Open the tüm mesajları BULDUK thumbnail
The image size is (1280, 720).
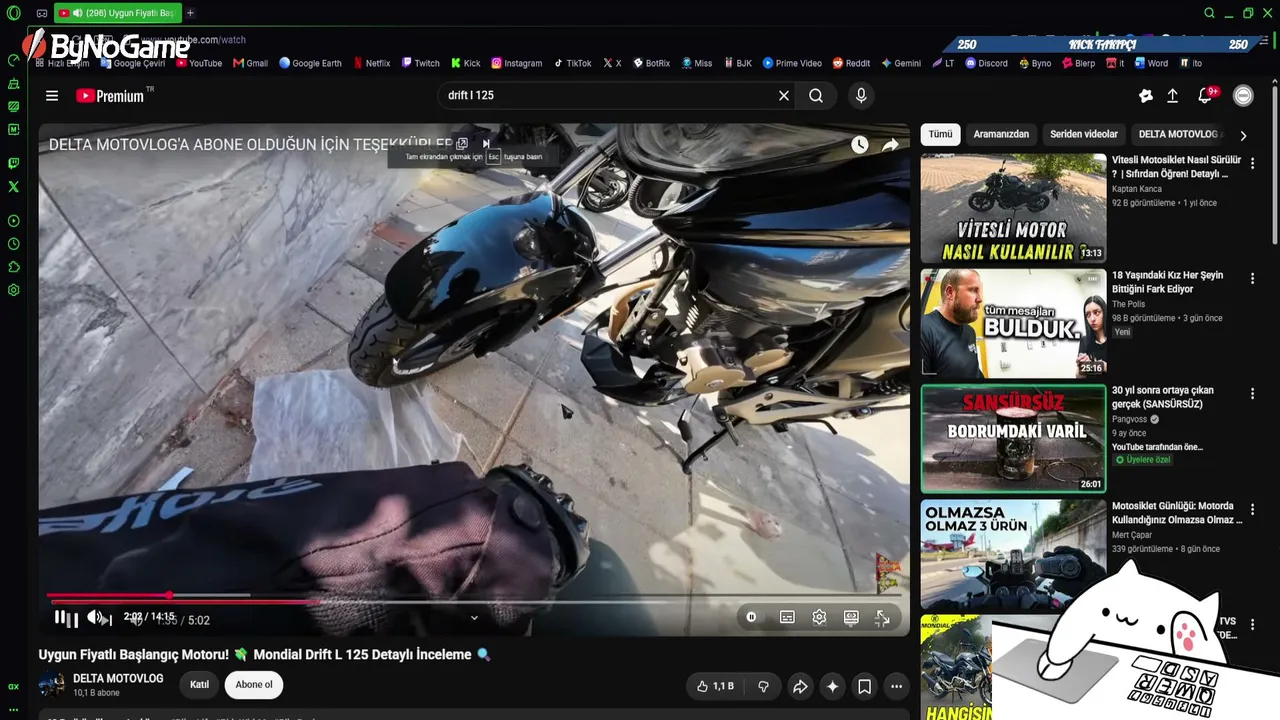[1013, 323]
